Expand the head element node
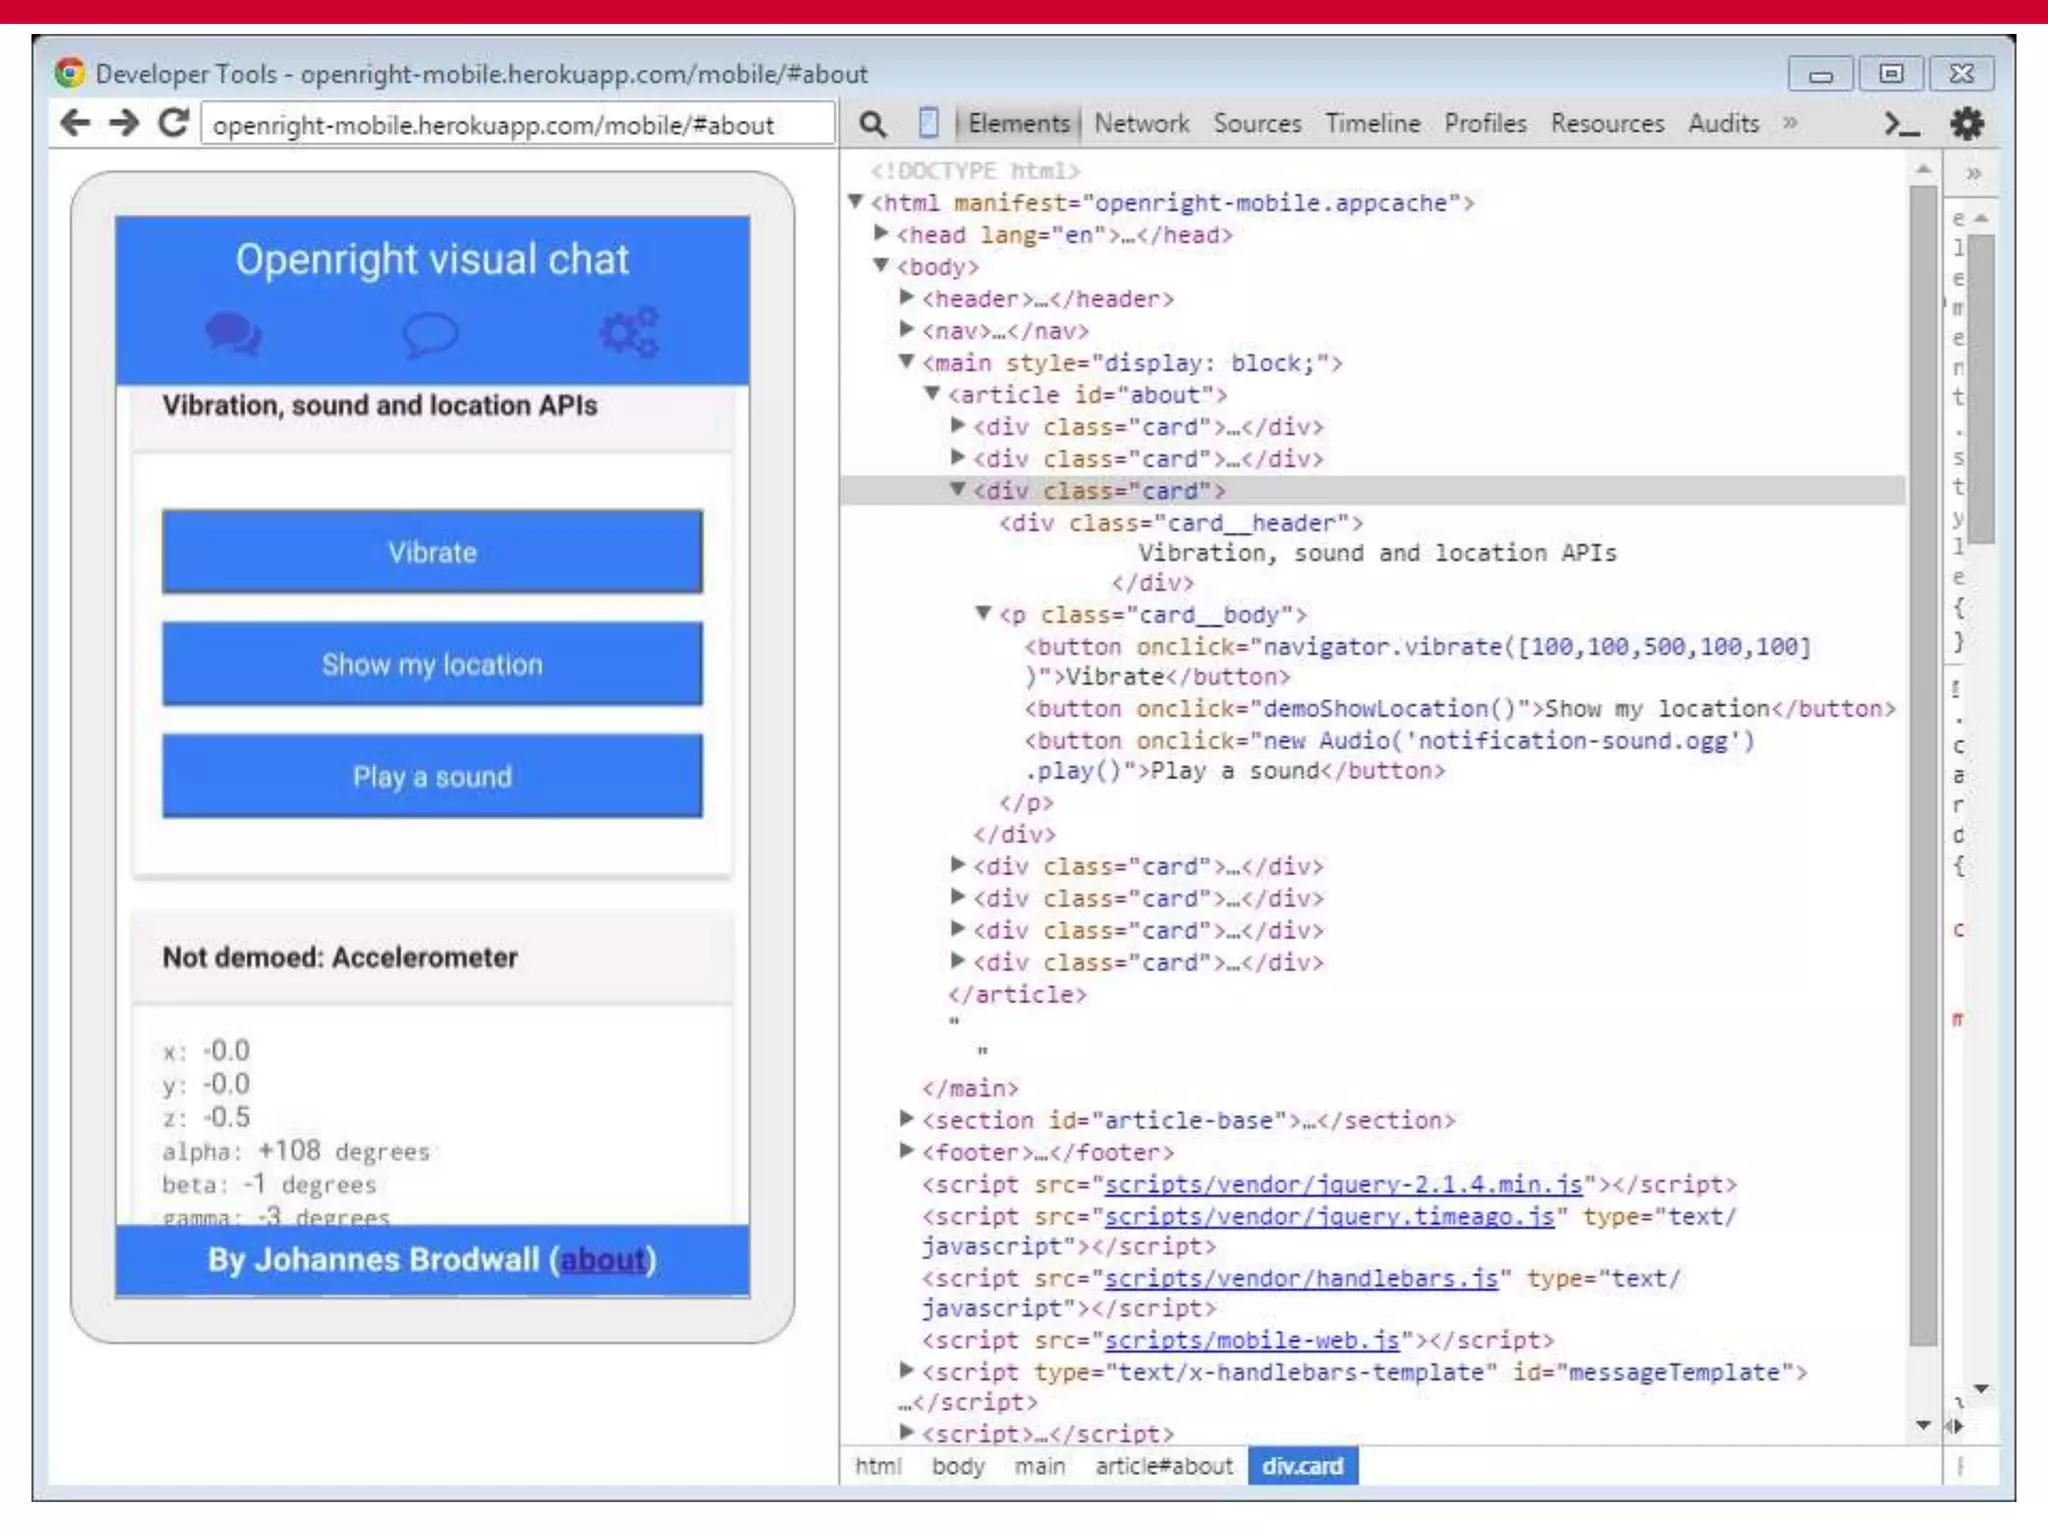 coord(881,234)
